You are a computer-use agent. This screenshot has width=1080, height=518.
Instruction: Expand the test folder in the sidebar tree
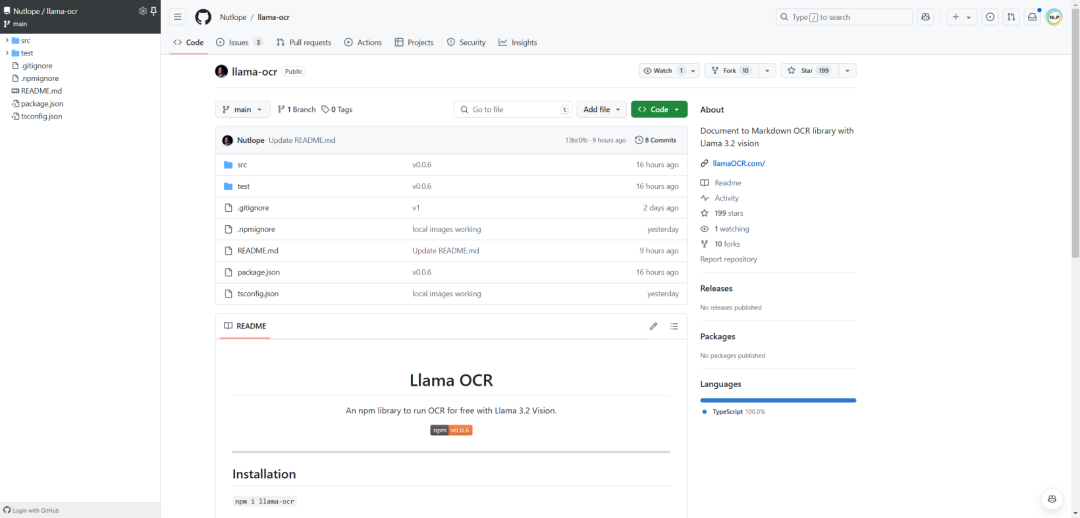7,53
